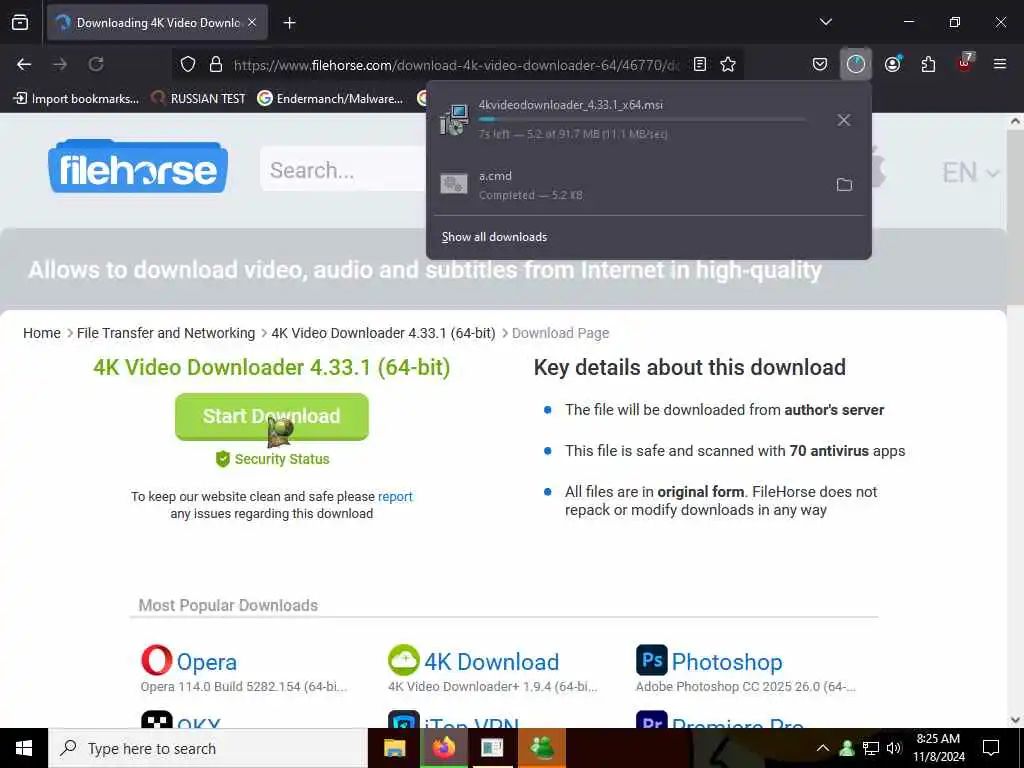The width and height of the screenshot is (1024, 768).
Task: Toggle the downloads progress toolbar icon
Action: pyautogui.click(x=856, y=64)
